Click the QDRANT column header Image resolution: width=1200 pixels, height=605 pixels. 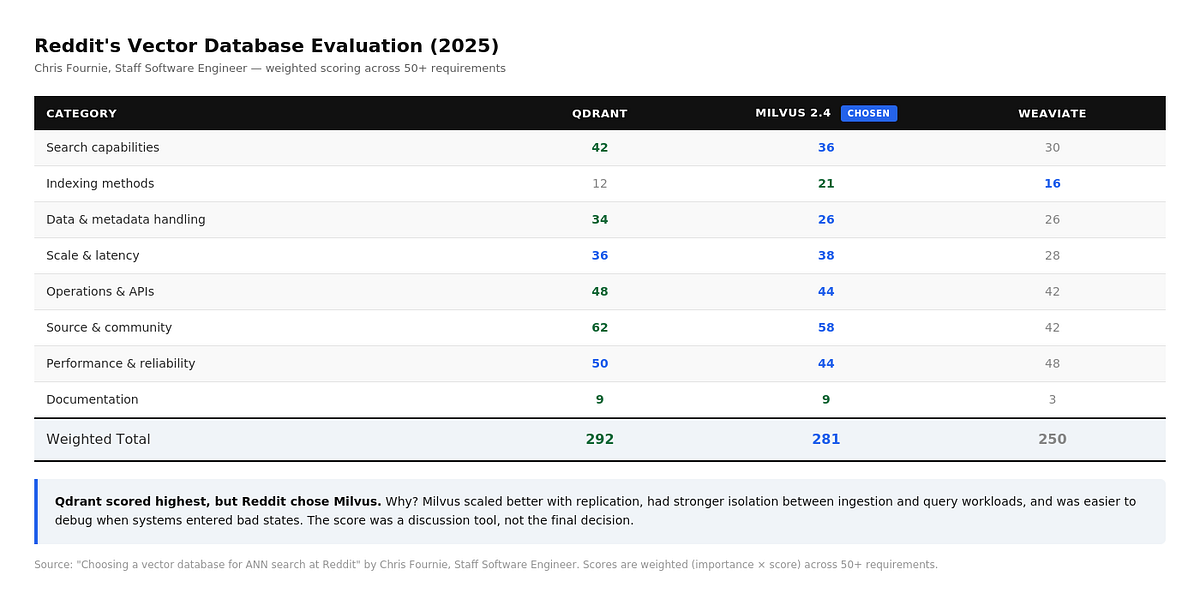pyautogui.click(x=600, y=113)
